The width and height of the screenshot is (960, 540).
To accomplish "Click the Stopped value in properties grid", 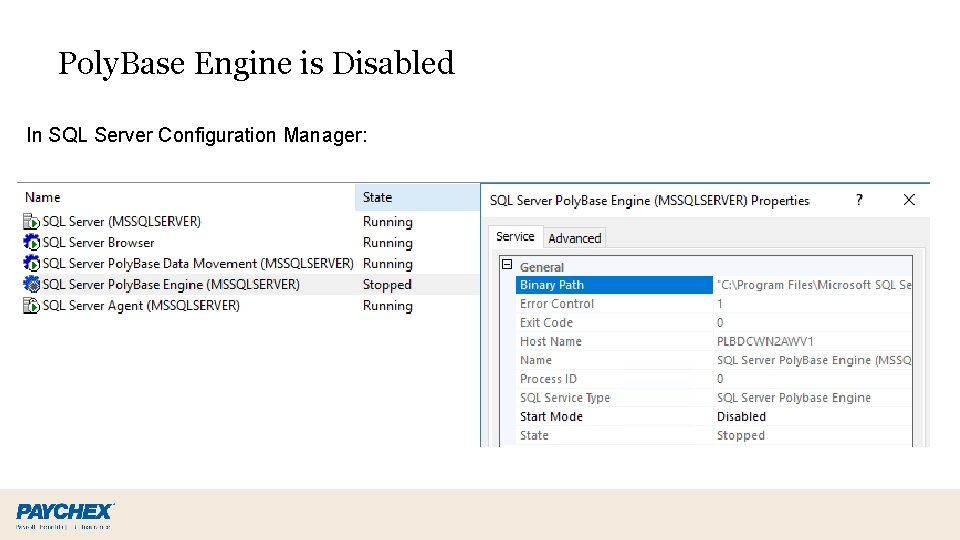I will tap(741, 436).
